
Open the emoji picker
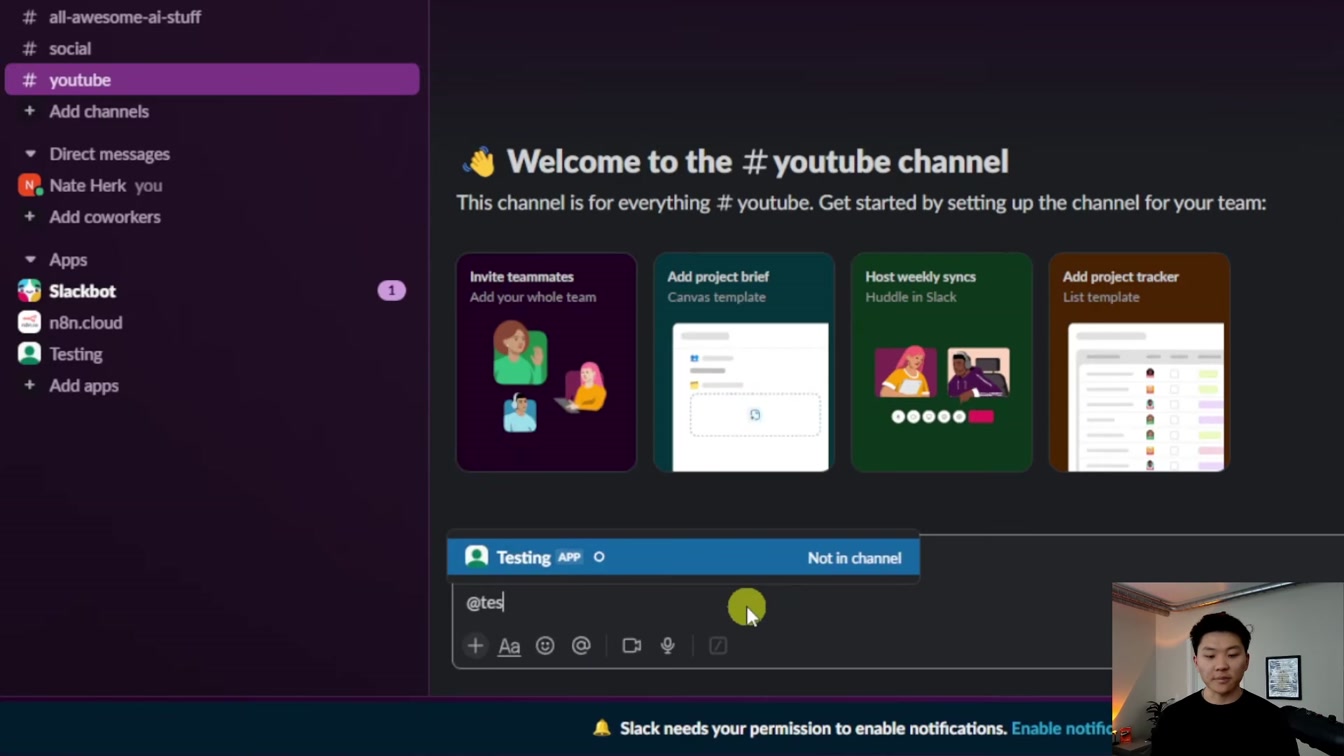(545, 646)
